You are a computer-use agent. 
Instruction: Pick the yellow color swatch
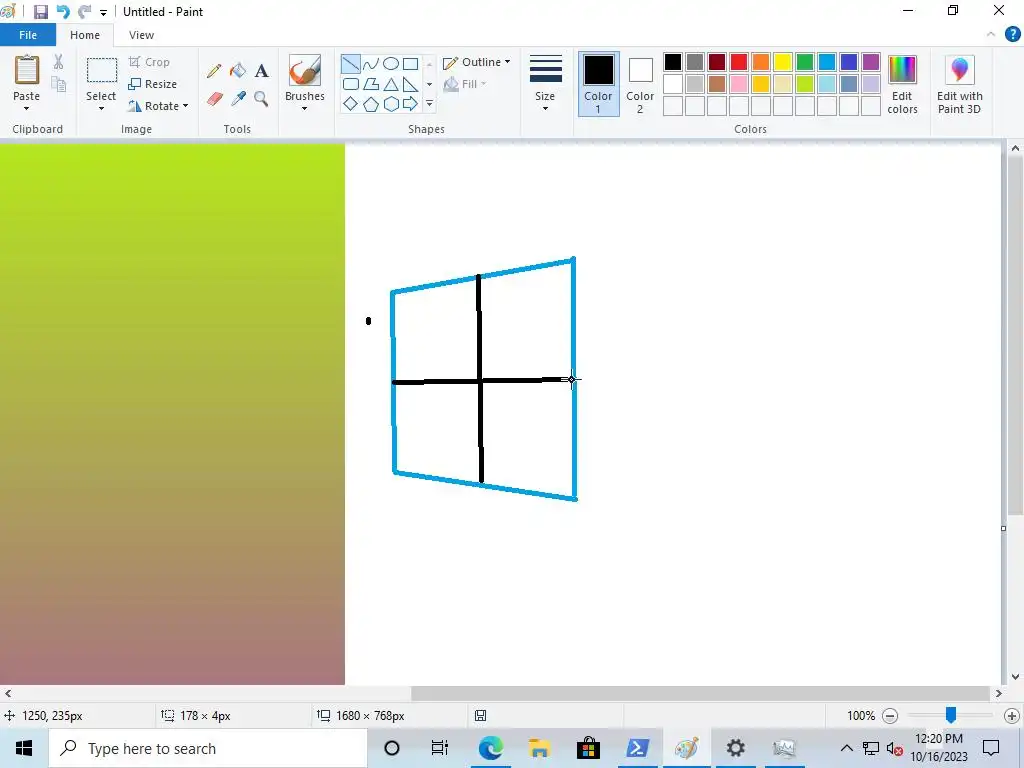782,62
